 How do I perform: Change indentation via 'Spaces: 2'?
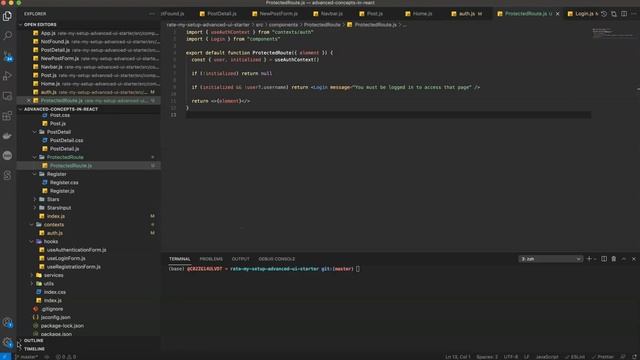pyautogui.click(x=487, y=357)
